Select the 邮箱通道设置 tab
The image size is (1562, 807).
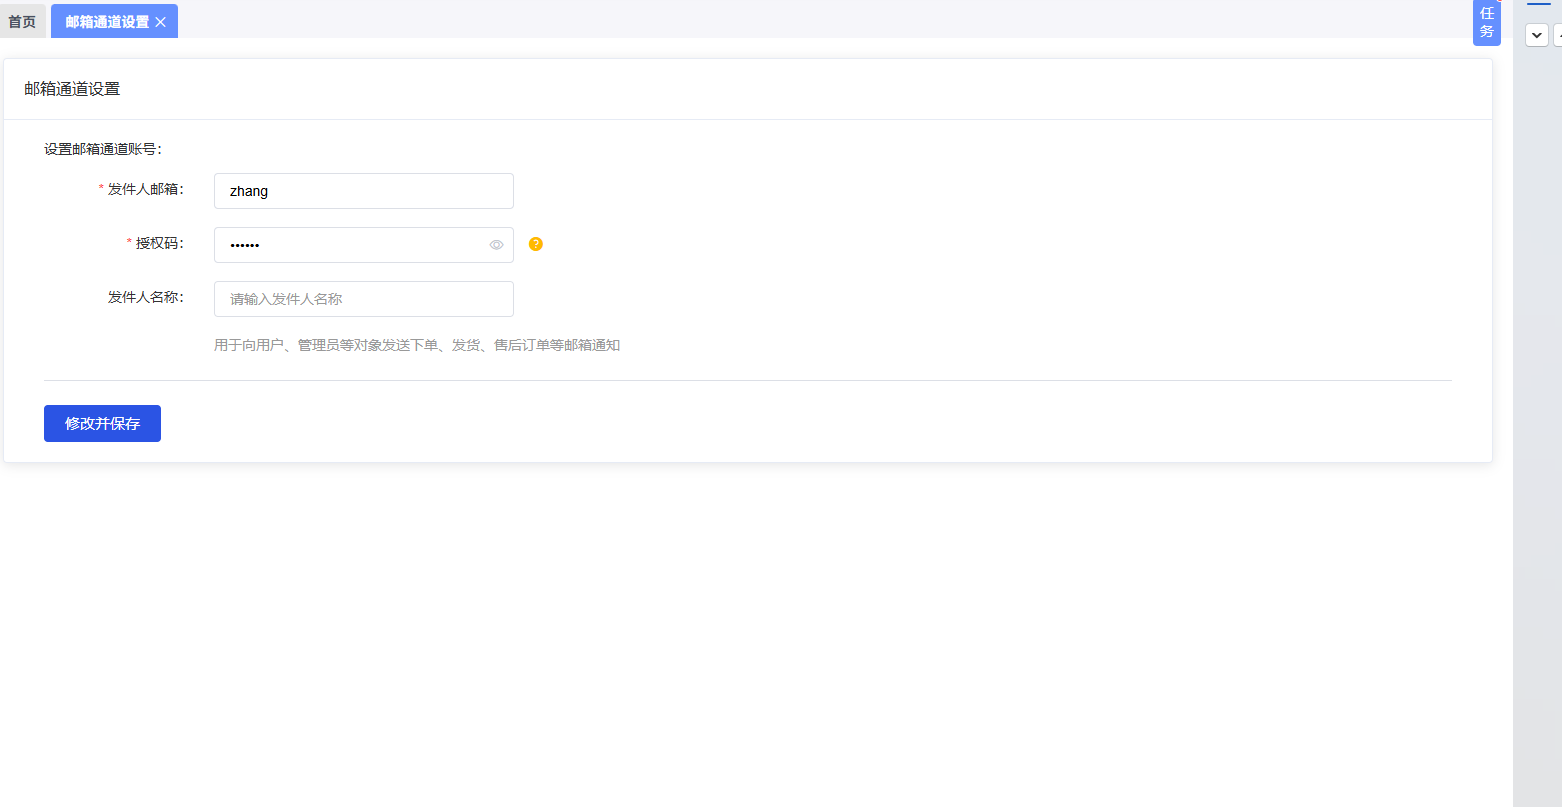click(107, 21)
